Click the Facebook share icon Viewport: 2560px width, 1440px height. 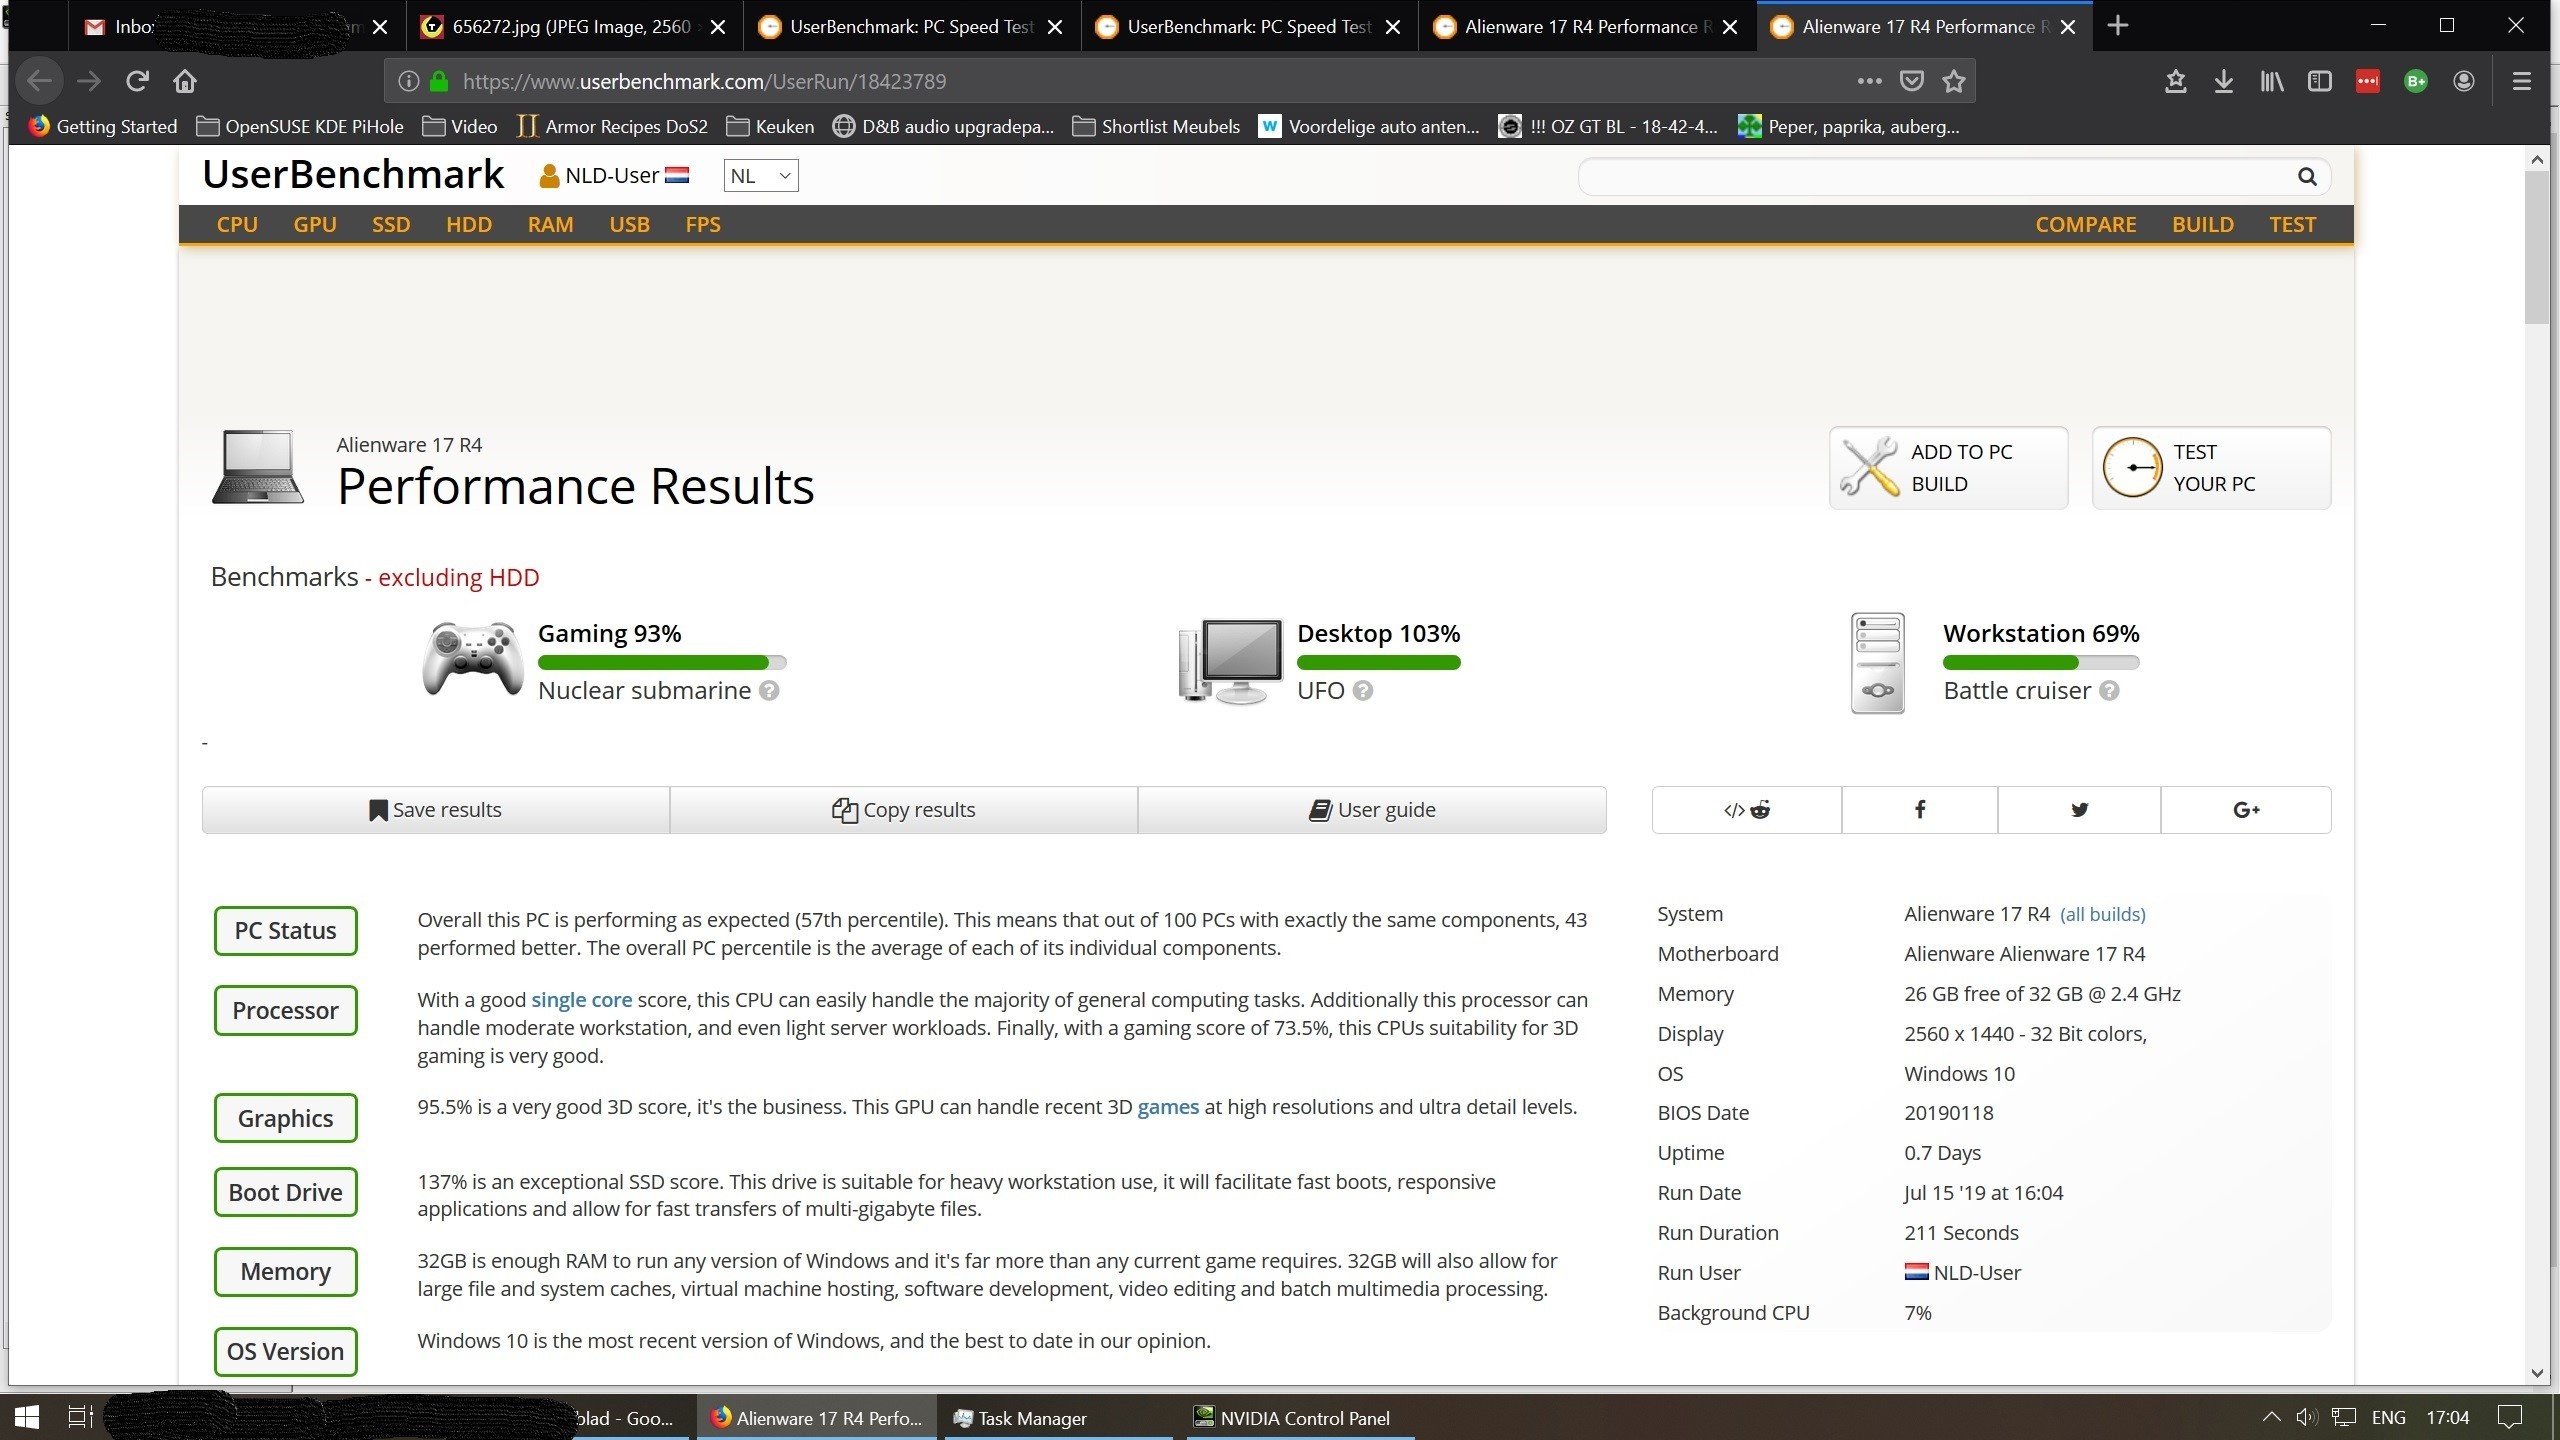(1919, 810)
